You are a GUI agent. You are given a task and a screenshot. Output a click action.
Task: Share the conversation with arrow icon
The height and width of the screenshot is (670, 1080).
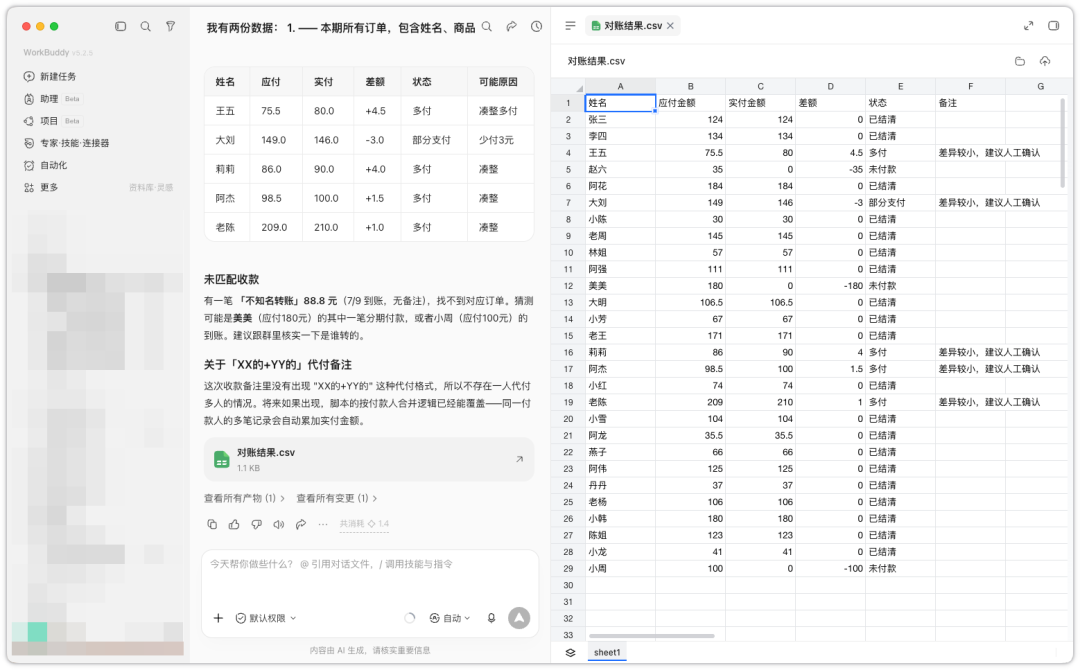(x=511, y=27)
